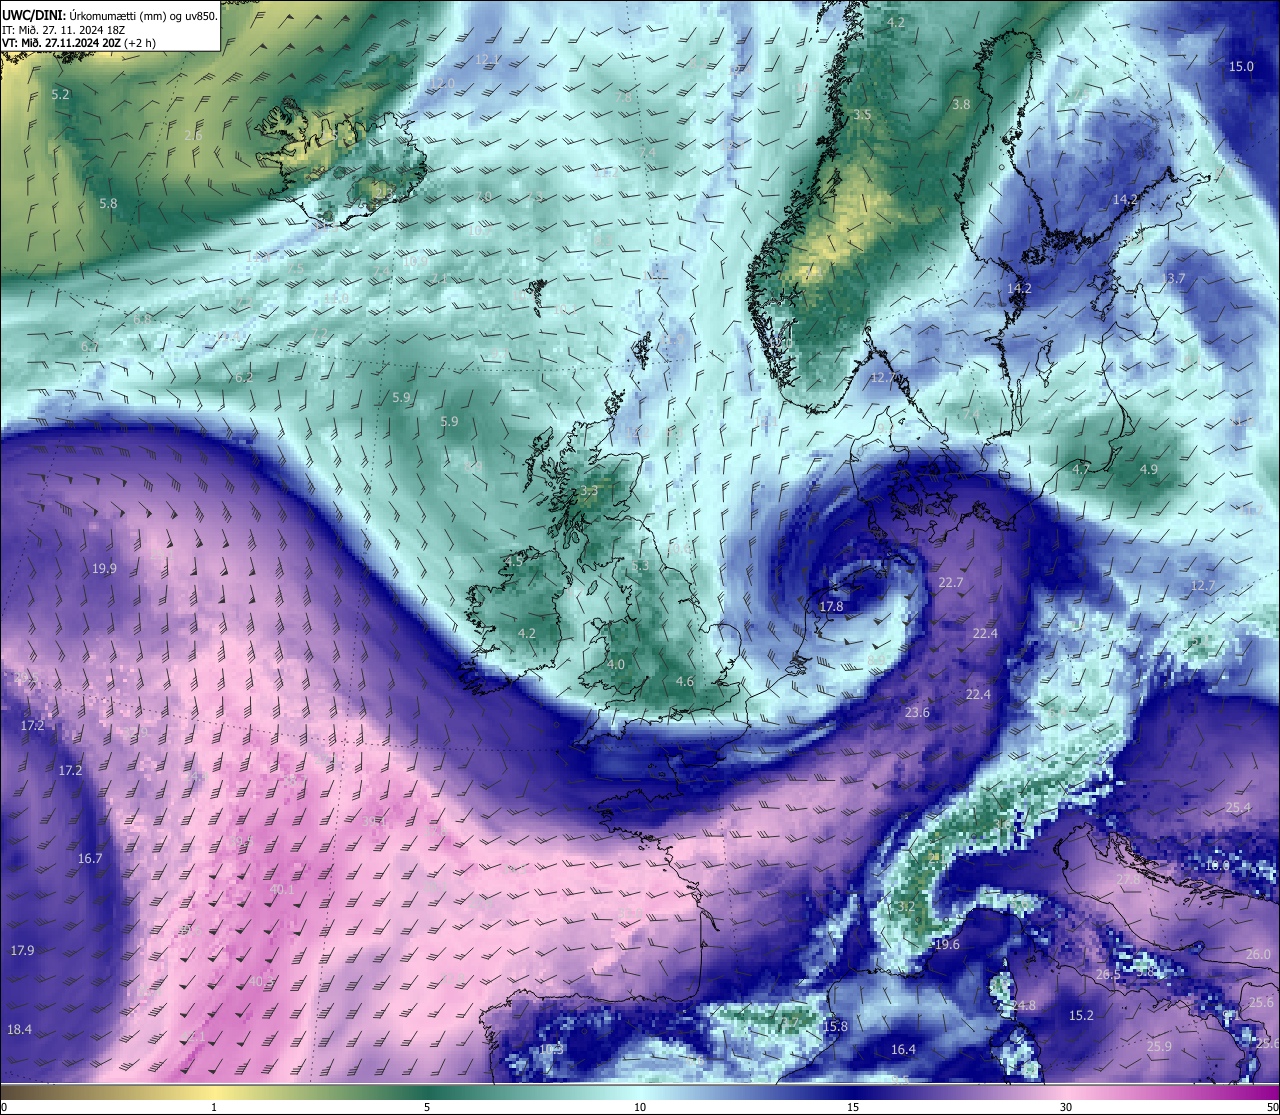Click the '5.2' value on the map

(60, 94)
